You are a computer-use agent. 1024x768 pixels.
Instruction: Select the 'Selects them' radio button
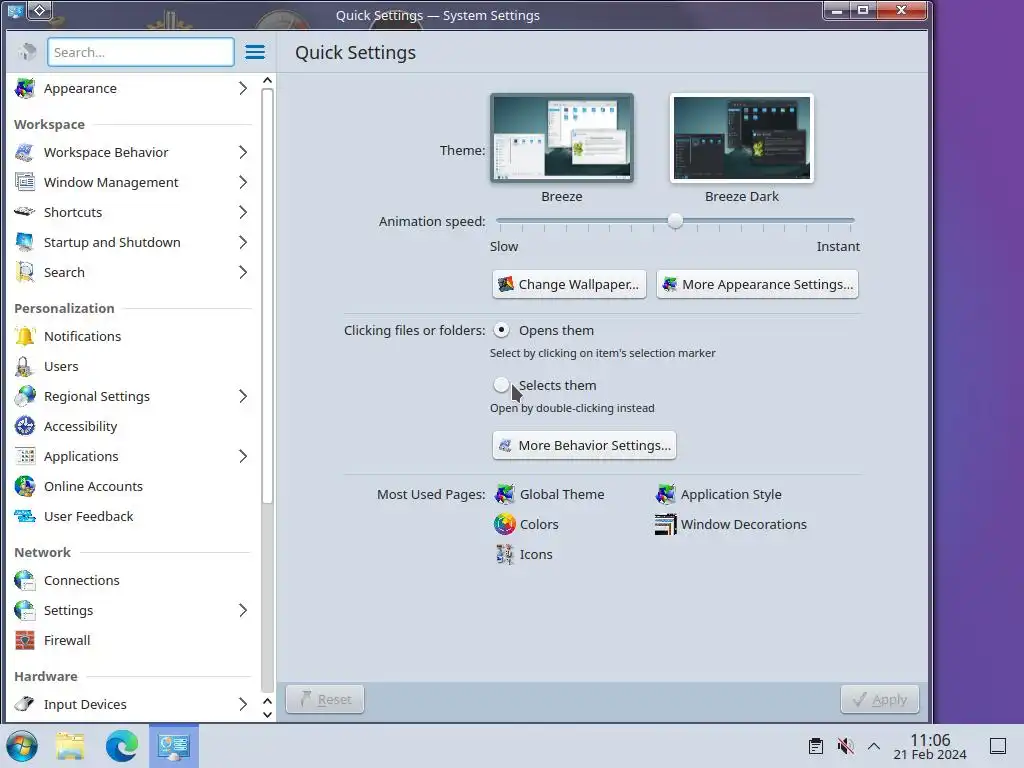[501, 385]
